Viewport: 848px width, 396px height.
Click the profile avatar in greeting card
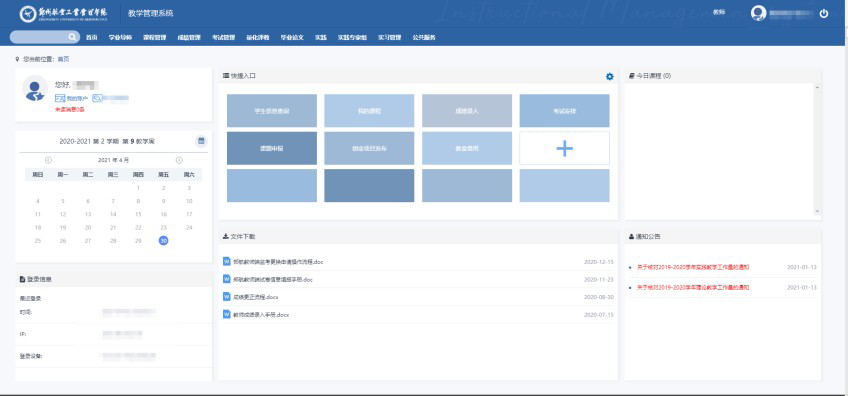click(x=35, y=89)
